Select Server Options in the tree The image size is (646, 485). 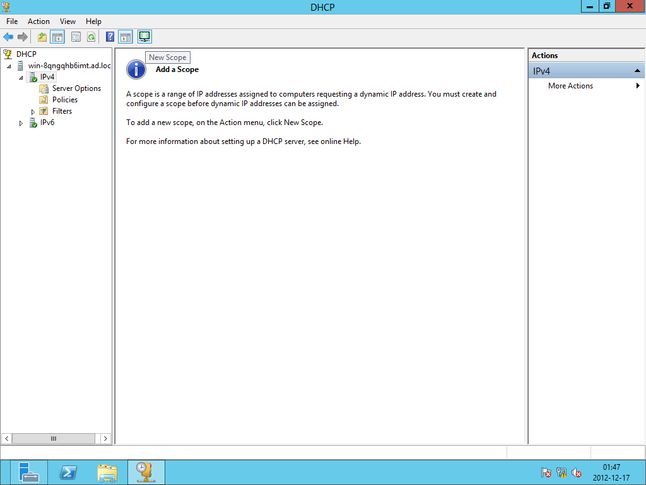76,88
